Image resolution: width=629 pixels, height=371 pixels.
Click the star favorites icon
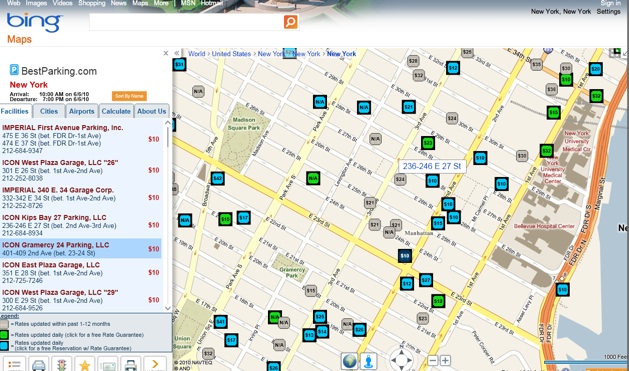pyautogui.click(x=85, y=364)
